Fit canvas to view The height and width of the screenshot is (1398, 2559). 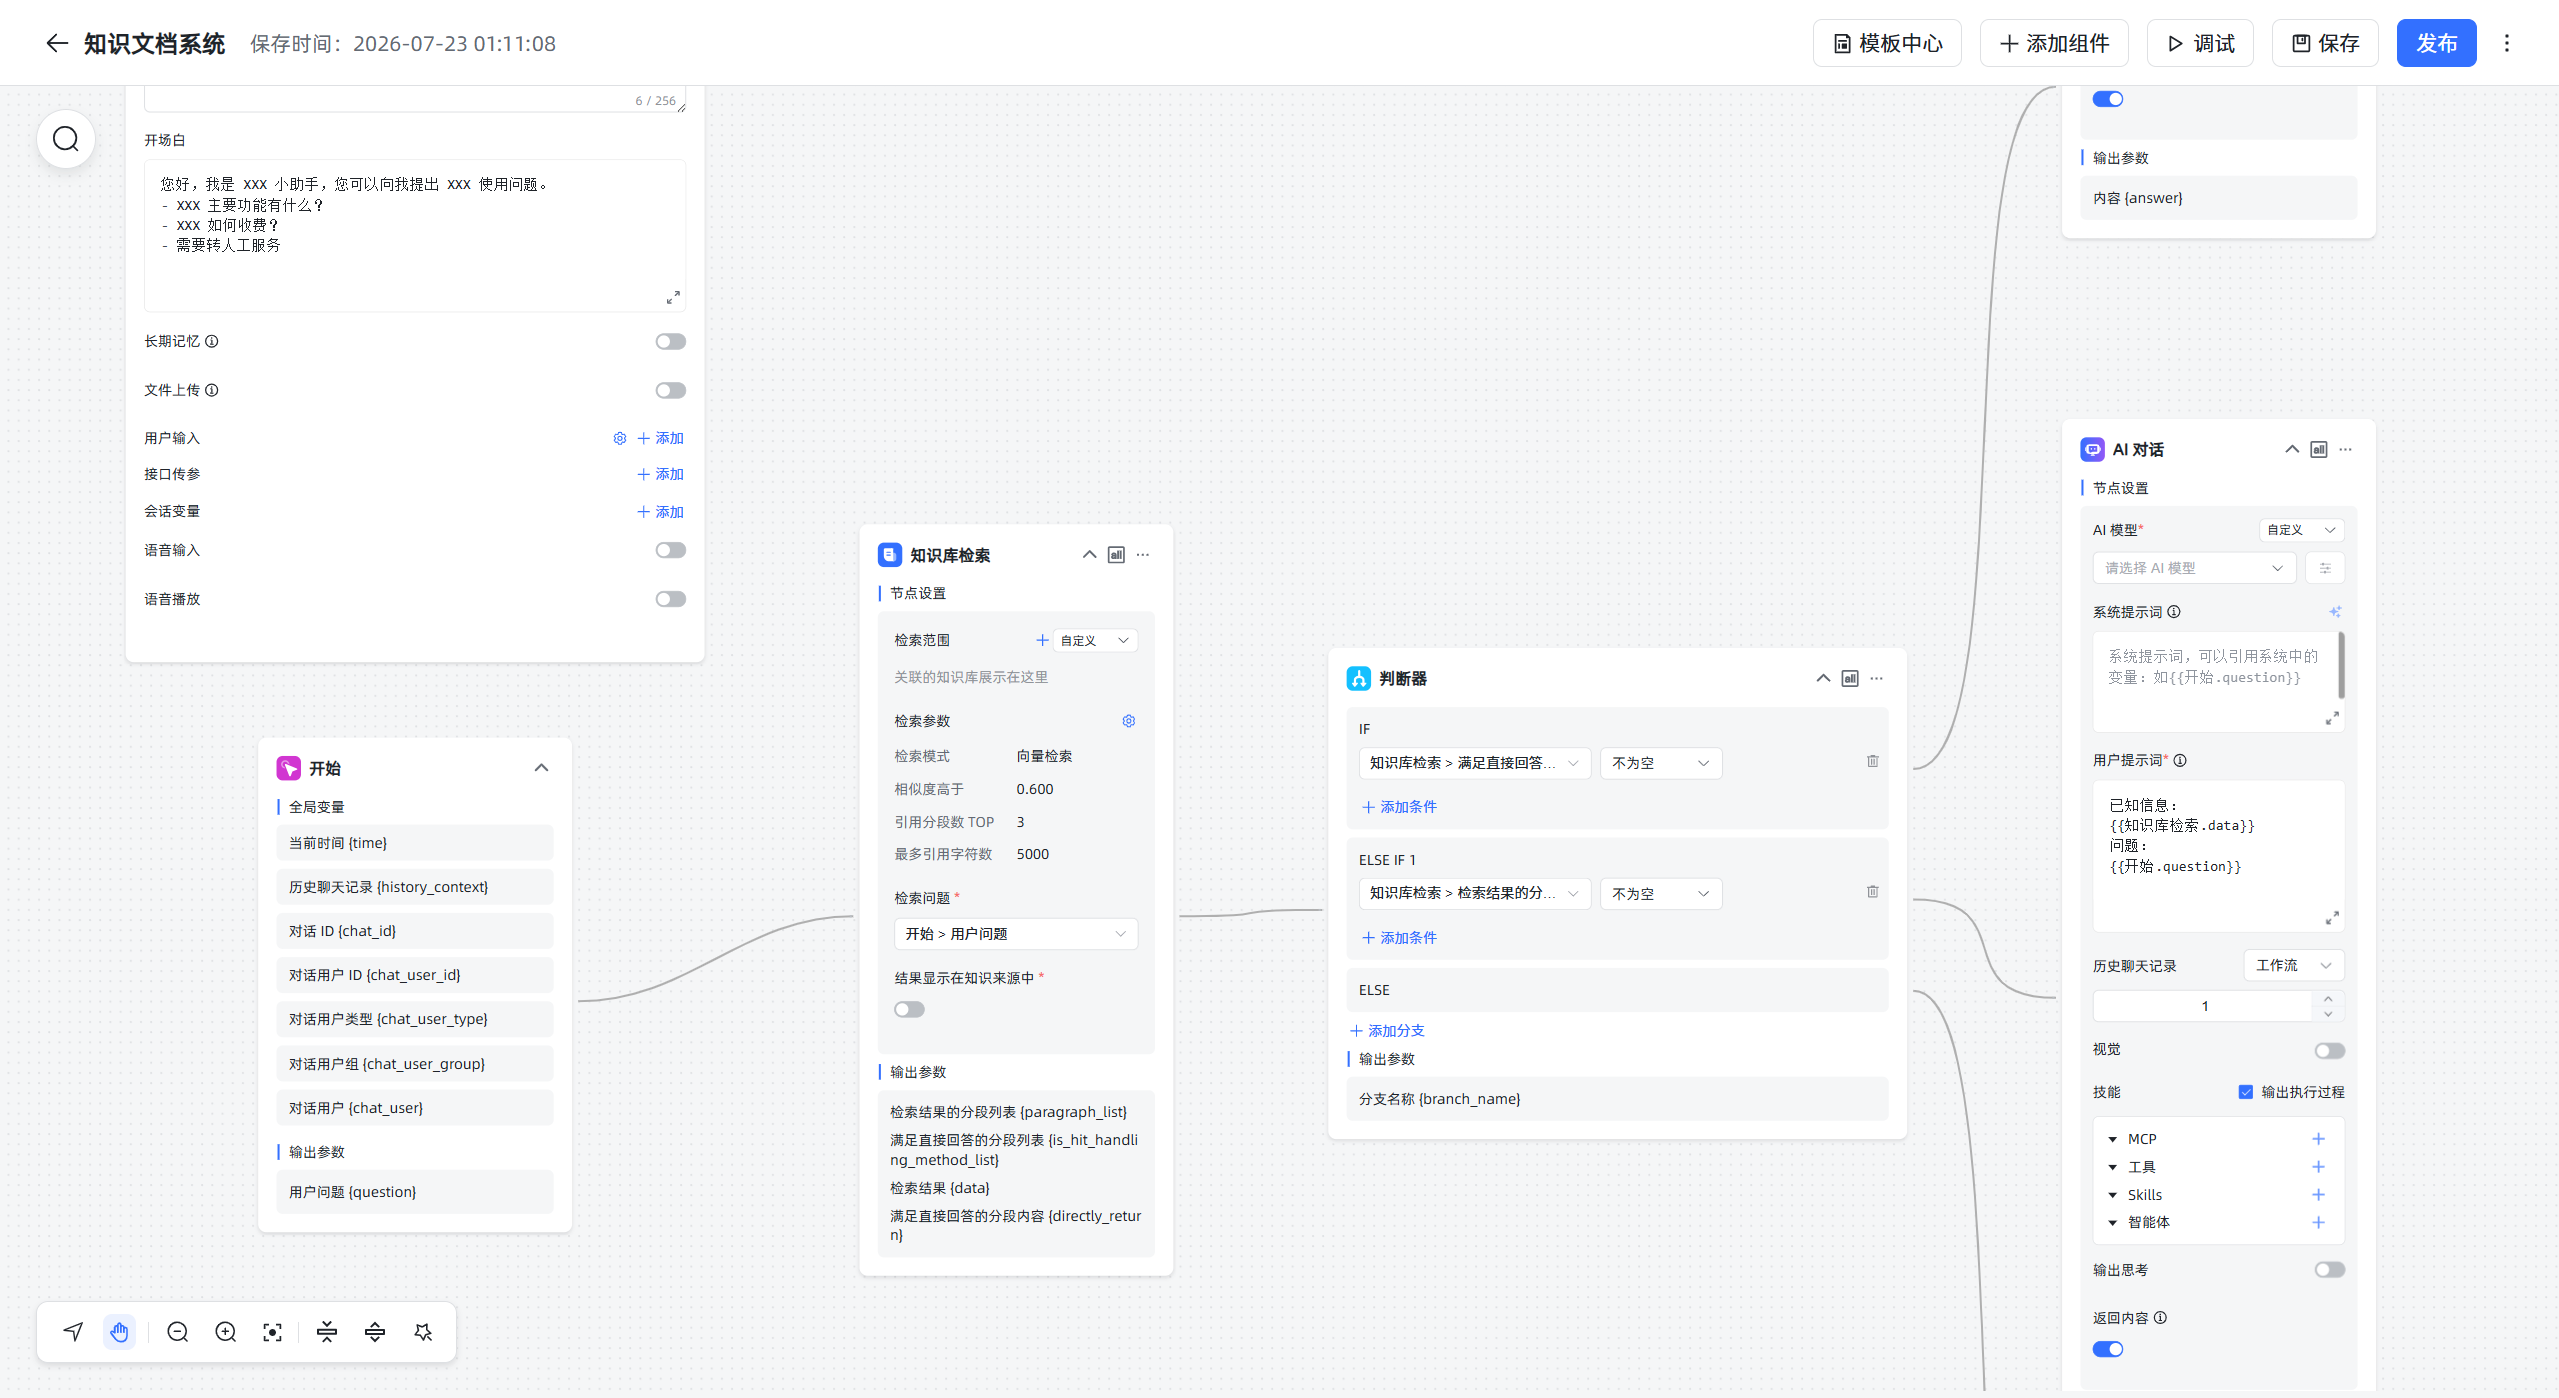tap(272, 1331)
